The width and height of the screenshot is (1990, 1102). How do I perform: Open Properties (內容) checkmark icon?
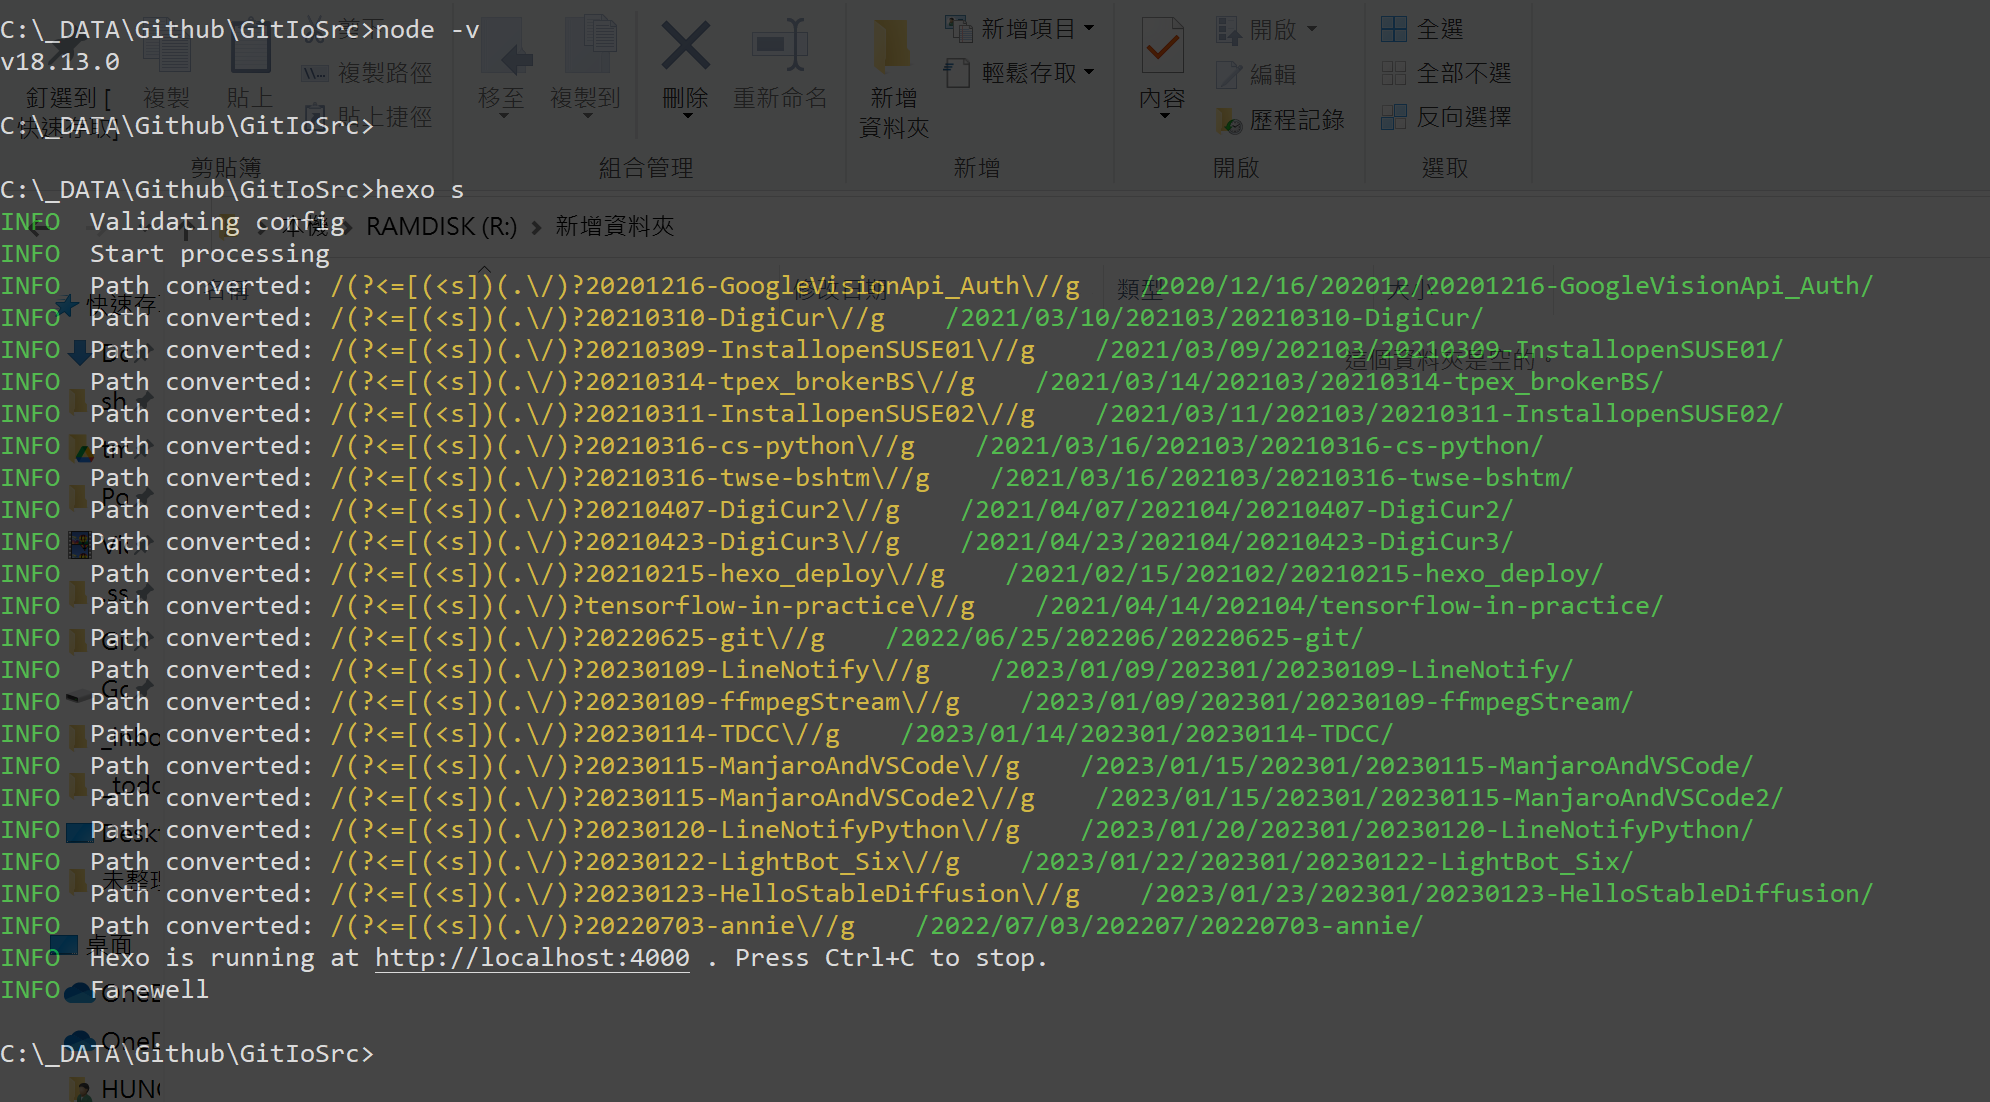coord(1162,46)
